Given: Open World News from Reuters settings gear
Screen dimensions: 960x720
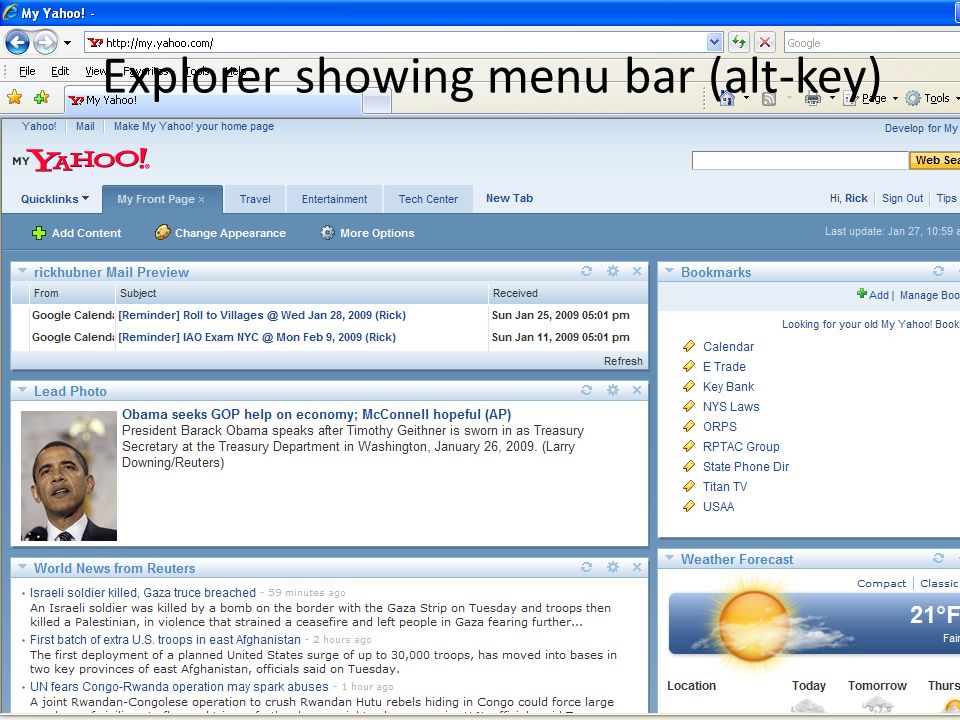Looking at the screenshot, I should [x=612, y=567].
